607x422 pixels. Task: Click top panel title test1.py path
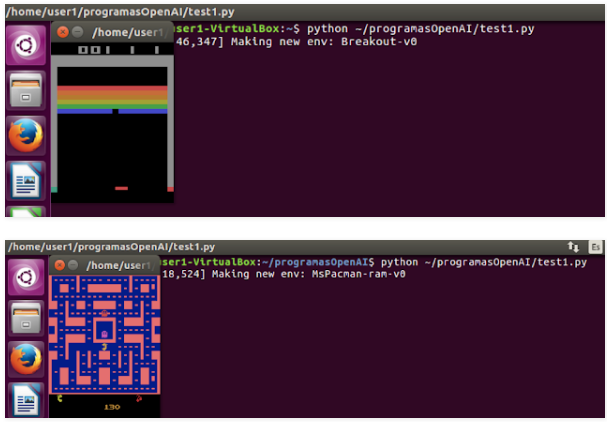click(x=120, y=12)
